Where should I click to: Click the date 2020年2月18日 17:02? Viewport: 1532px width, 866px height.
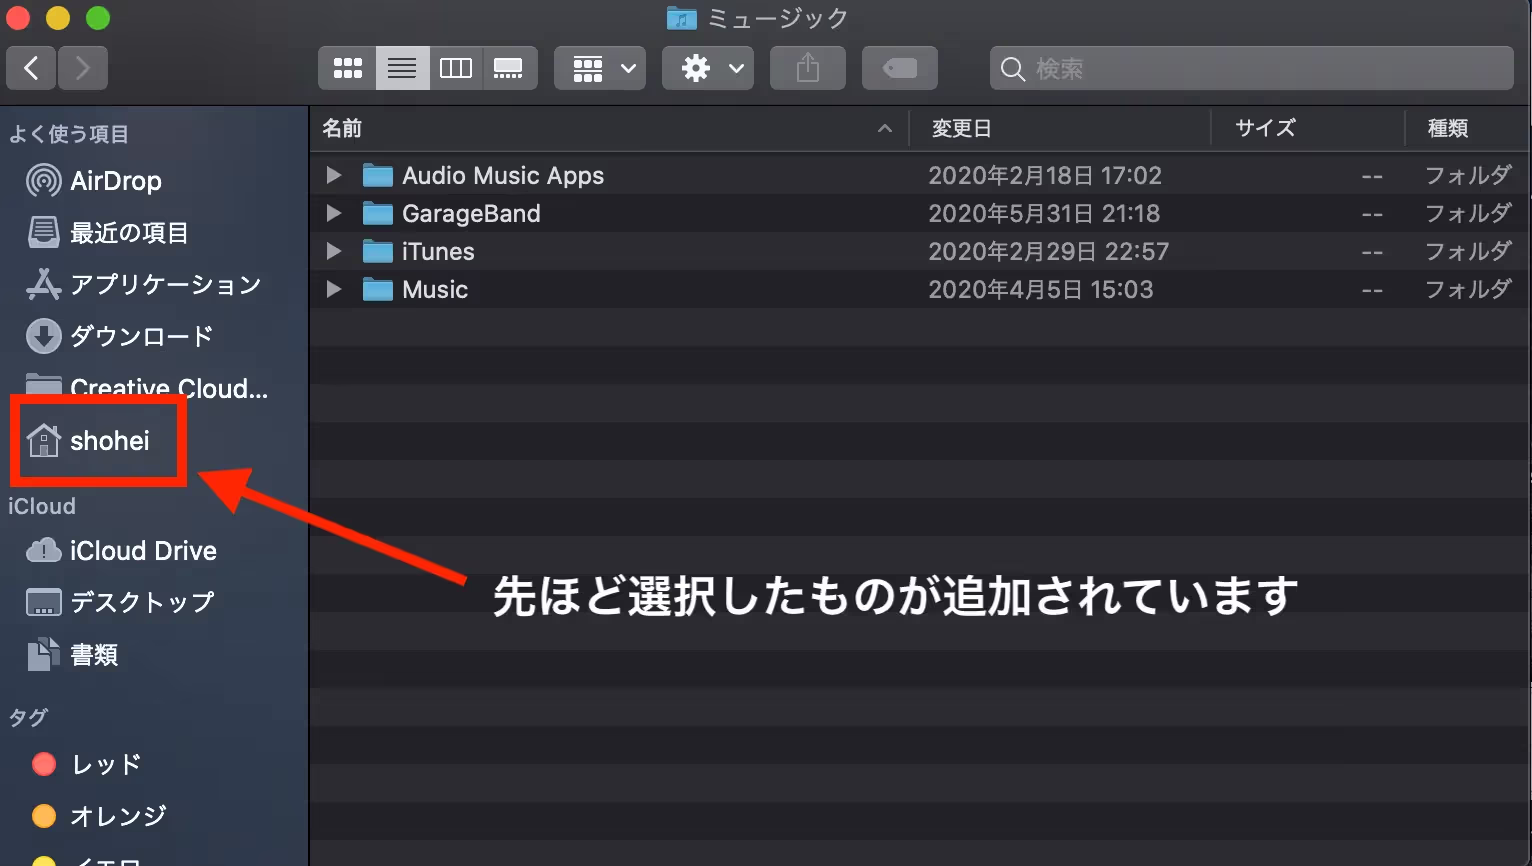[1045, 176]
